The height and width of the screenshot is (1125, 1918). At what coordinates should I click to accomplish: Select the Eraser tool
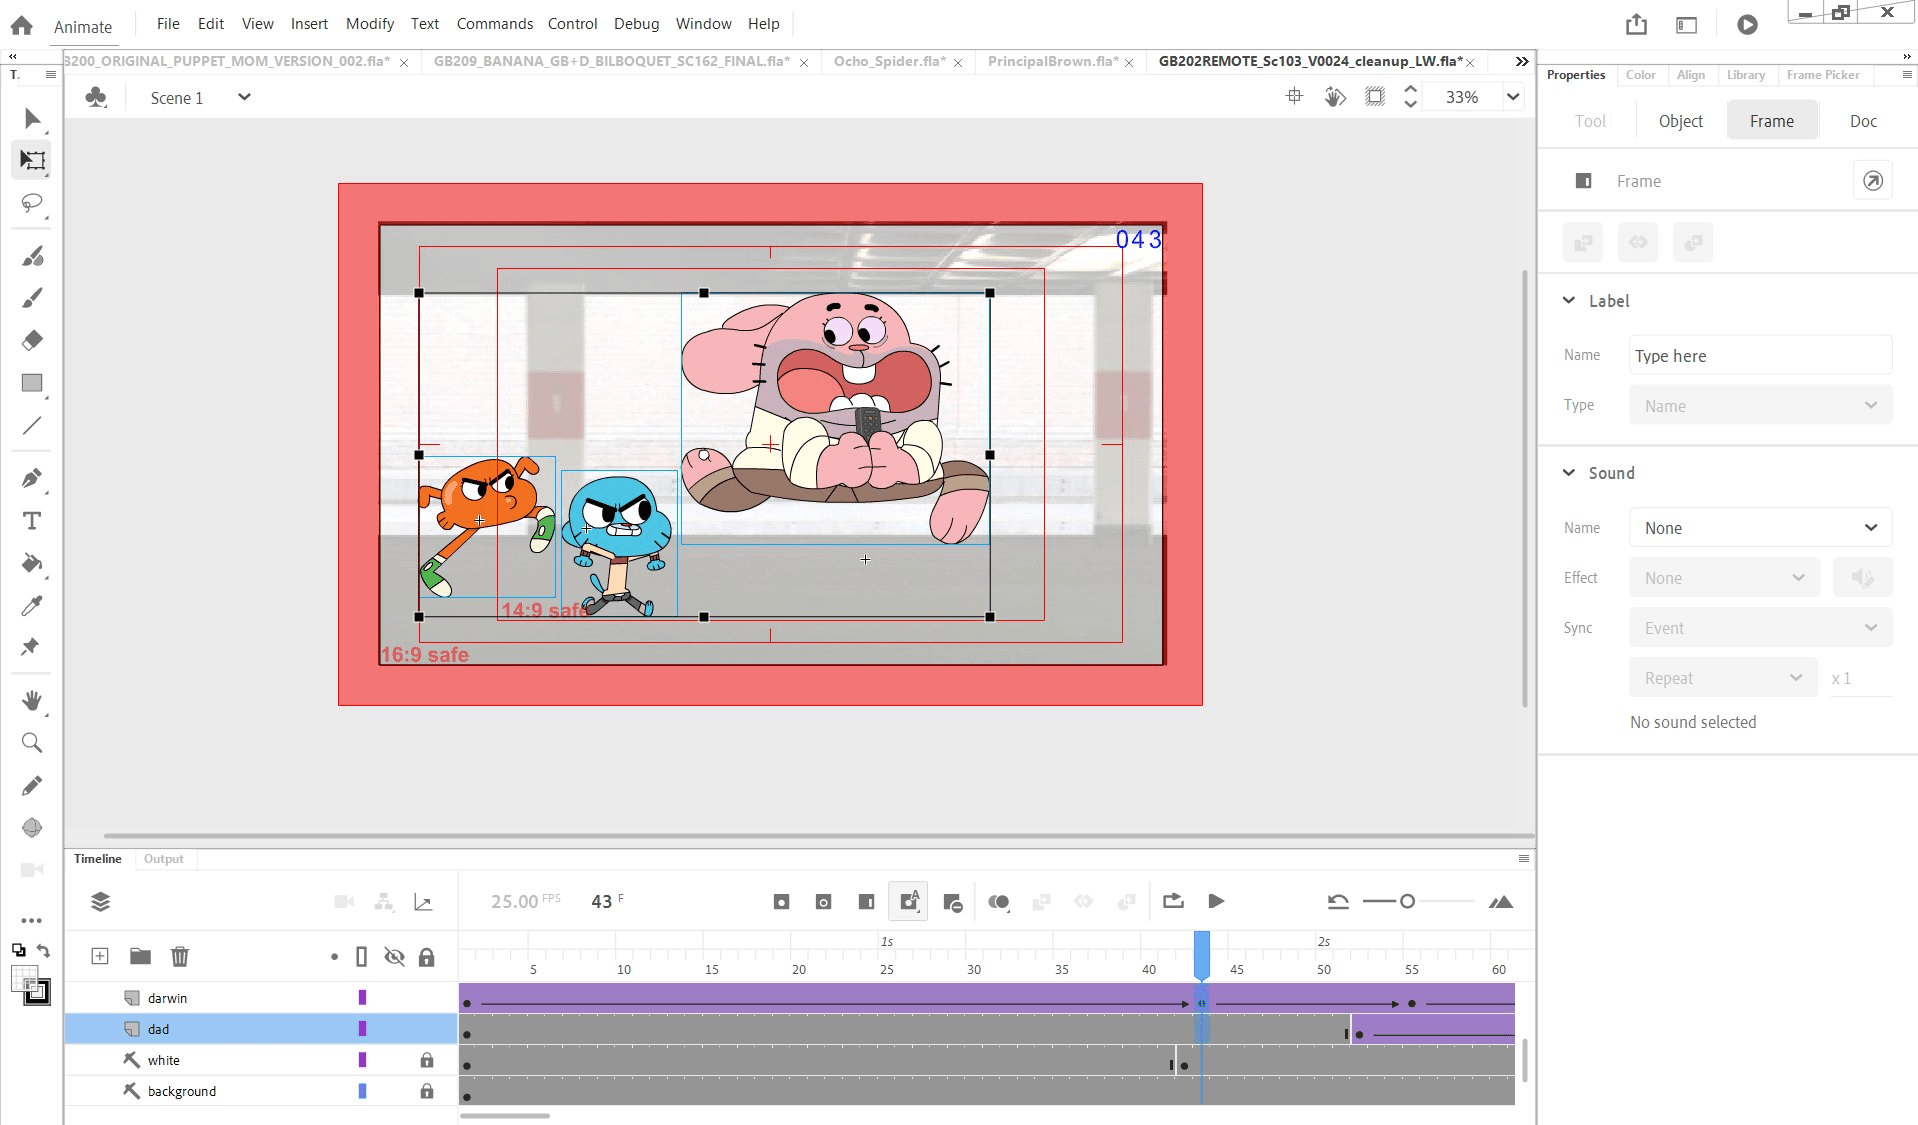click(32, 340)
